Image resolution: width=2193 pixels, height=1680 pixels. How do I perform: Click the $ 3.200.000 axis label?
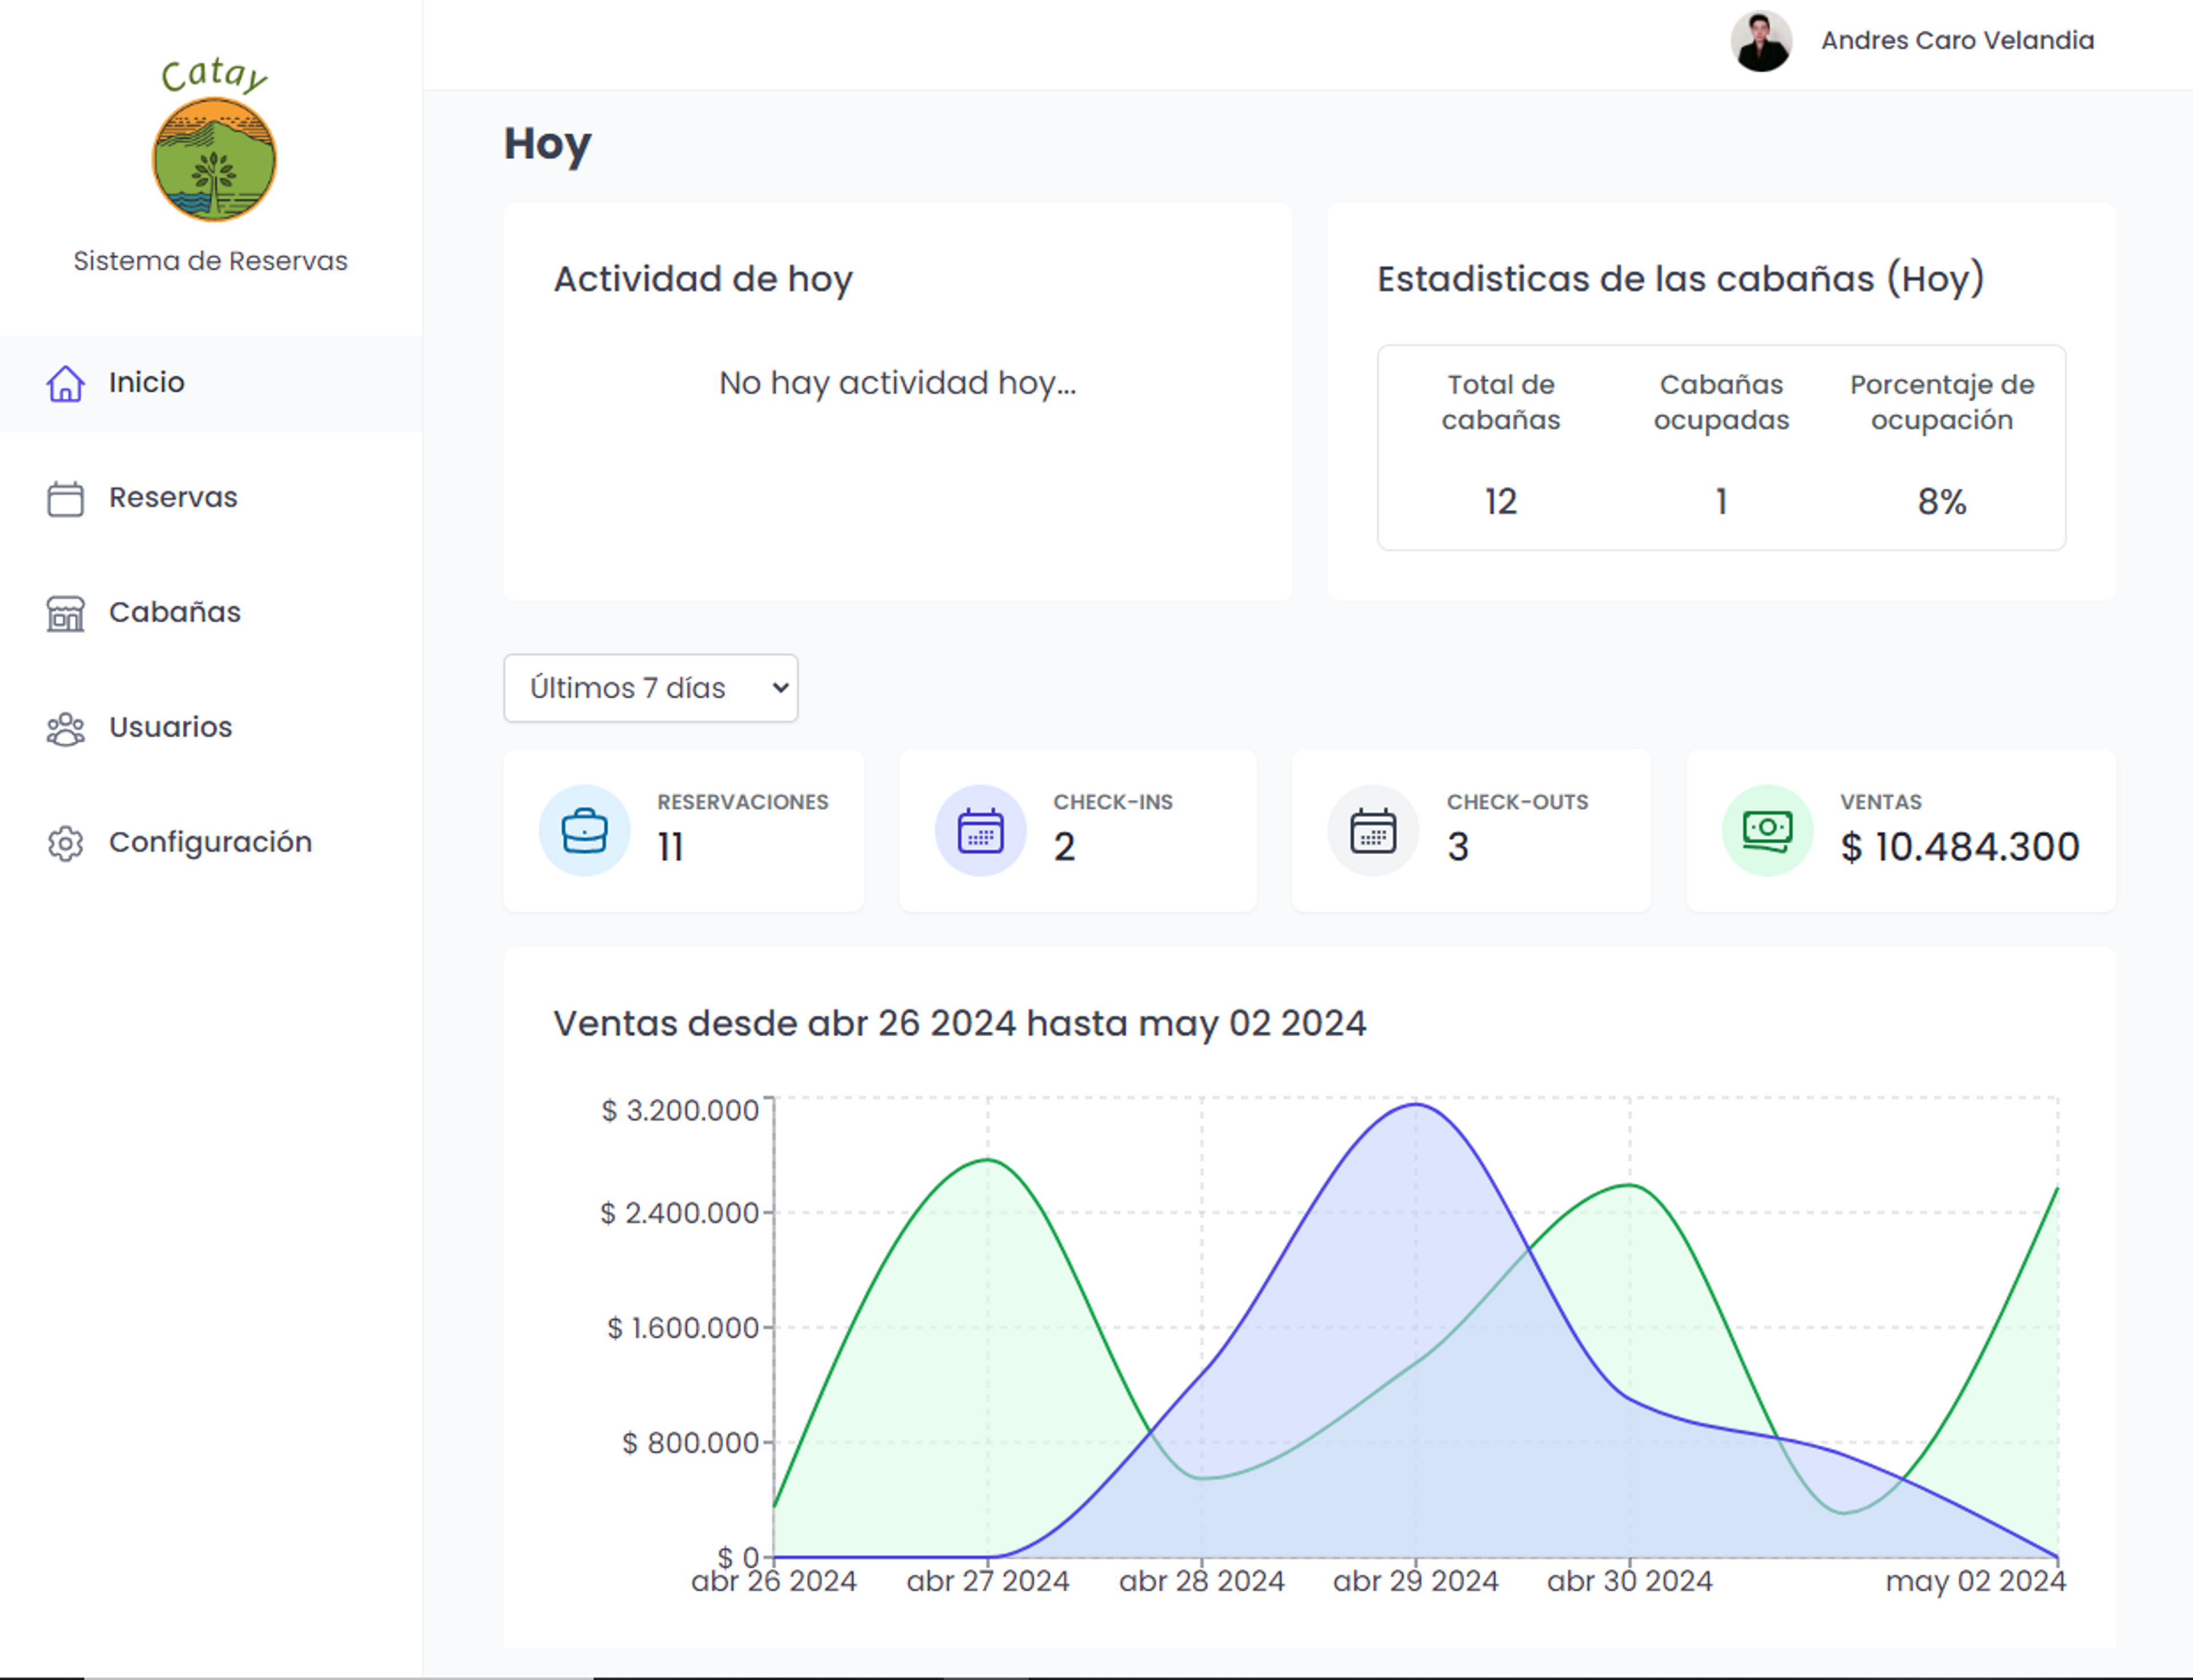click(x=680, y=1111)
